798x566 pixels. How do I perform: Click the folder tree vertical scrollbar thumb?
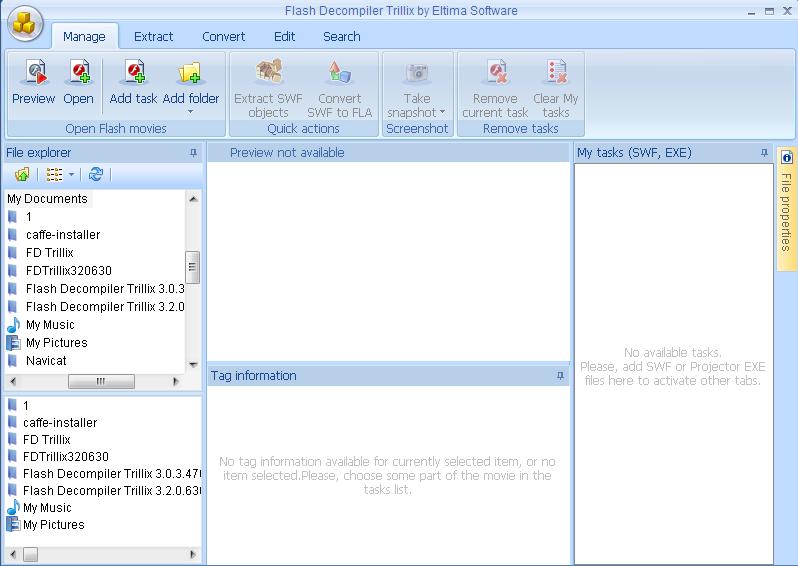tap(193, 267)
